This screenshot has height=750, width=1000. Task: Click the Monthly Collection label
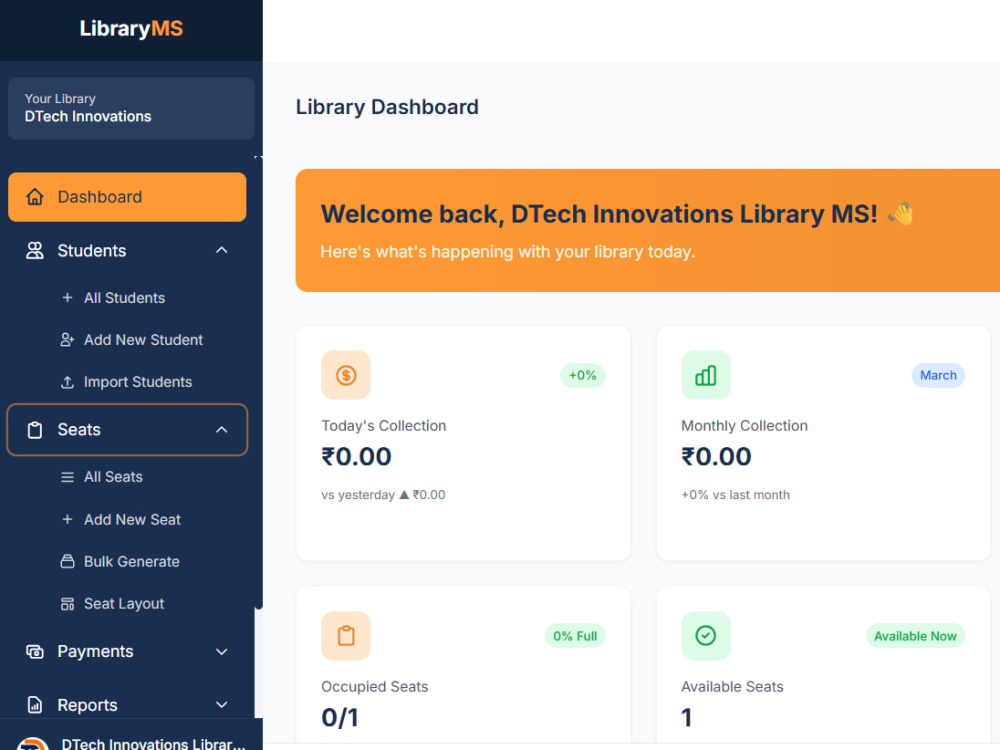click(744, 425)
